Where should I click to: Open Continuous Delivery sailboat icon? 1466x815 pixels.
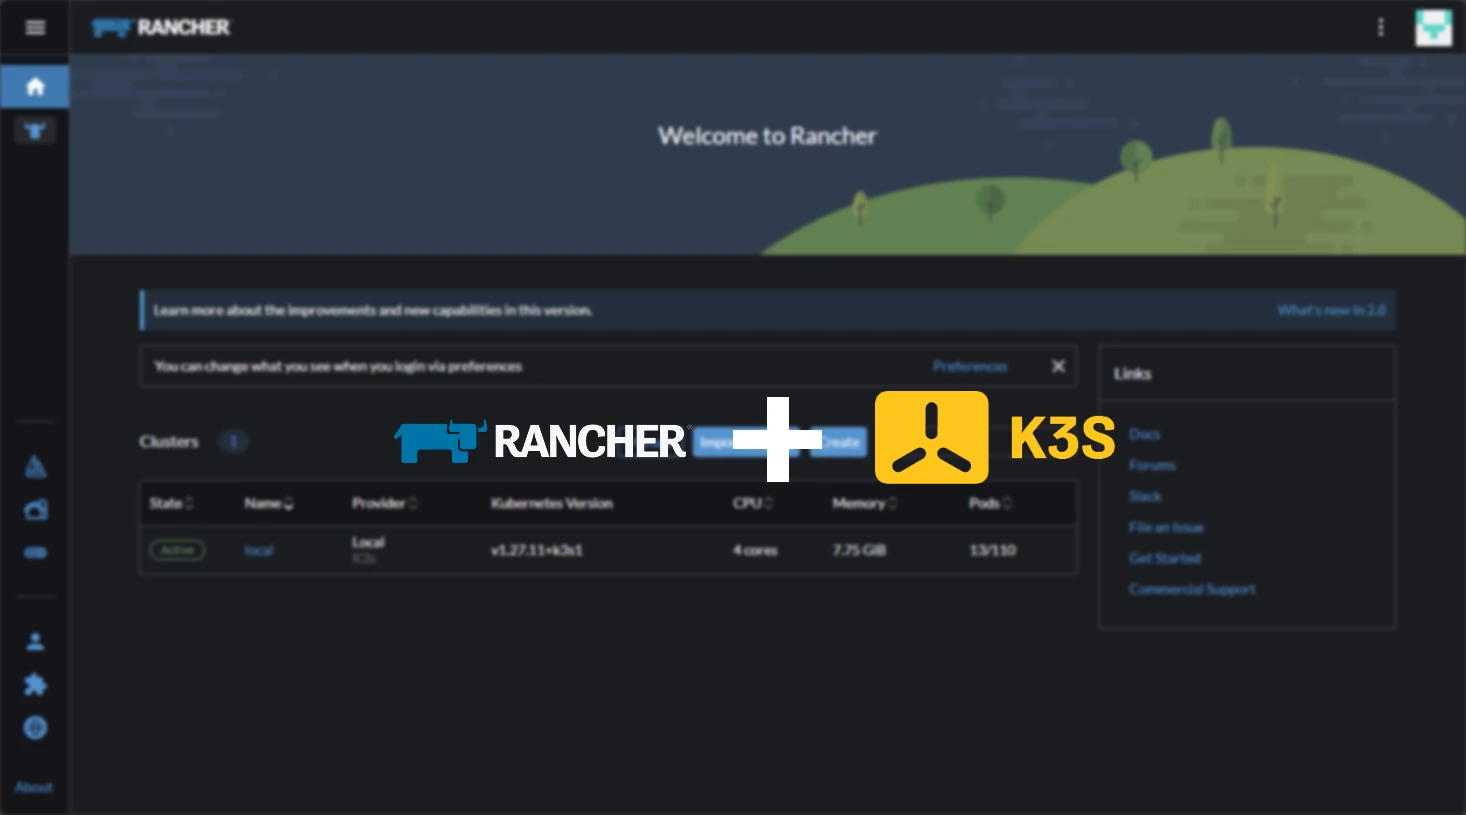click(x=35, y=467)
